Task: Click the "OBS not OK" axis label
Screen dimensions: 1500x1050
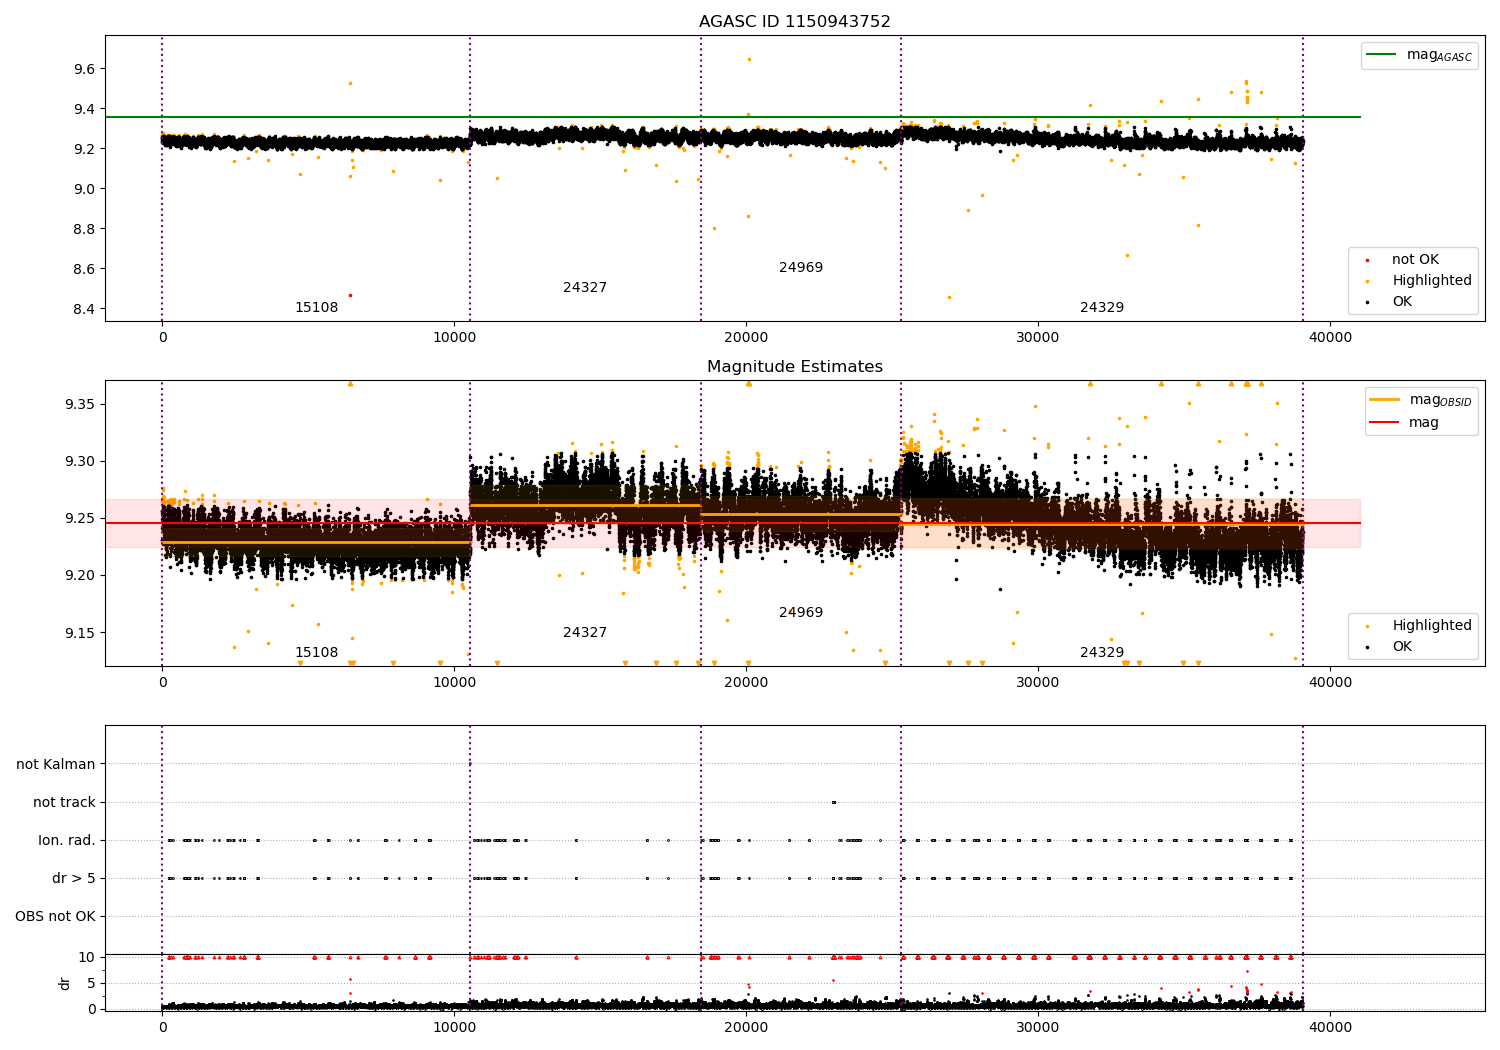Action: (55, 916)
